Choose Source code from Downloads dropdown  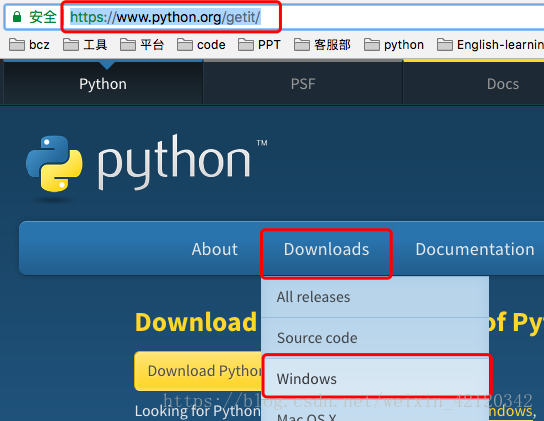[375, 338]
